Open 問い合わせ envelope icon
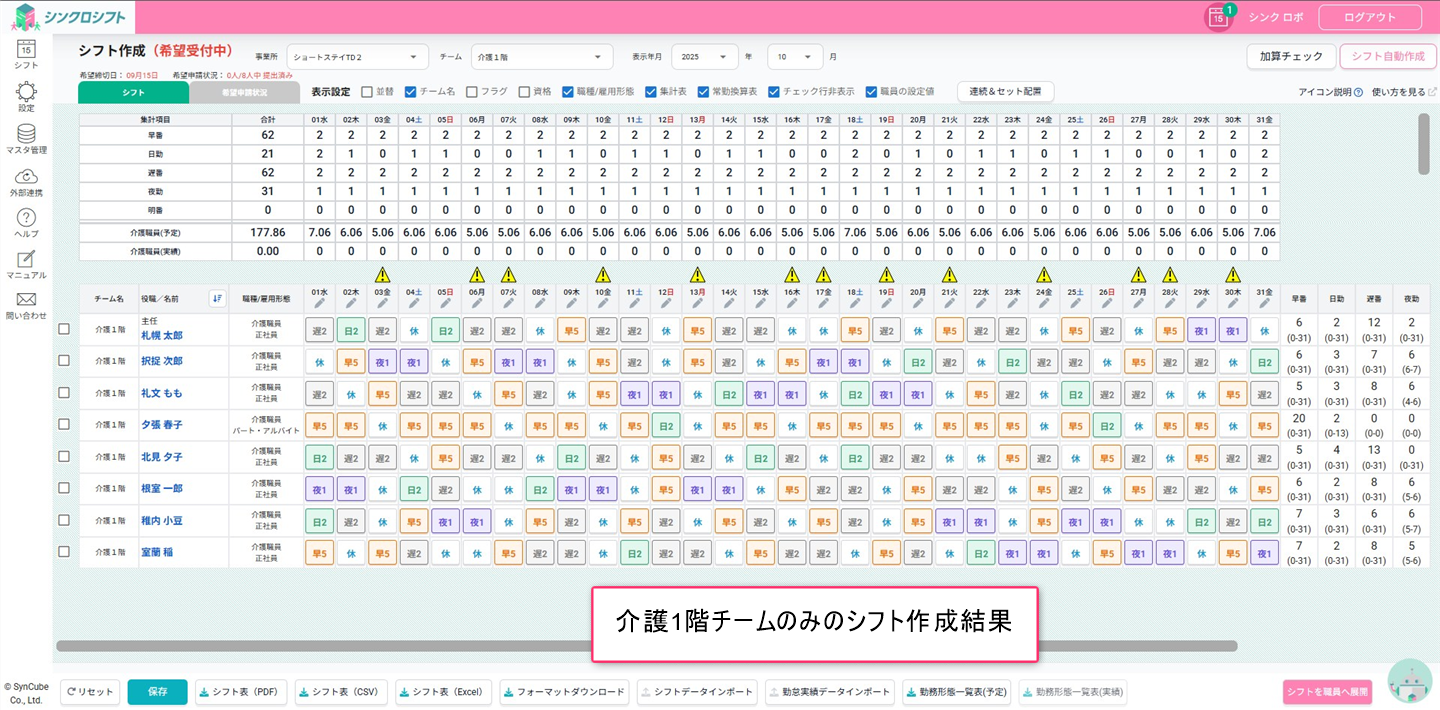This screenshot has width=1440, height=710. click(x=26, y=301)
